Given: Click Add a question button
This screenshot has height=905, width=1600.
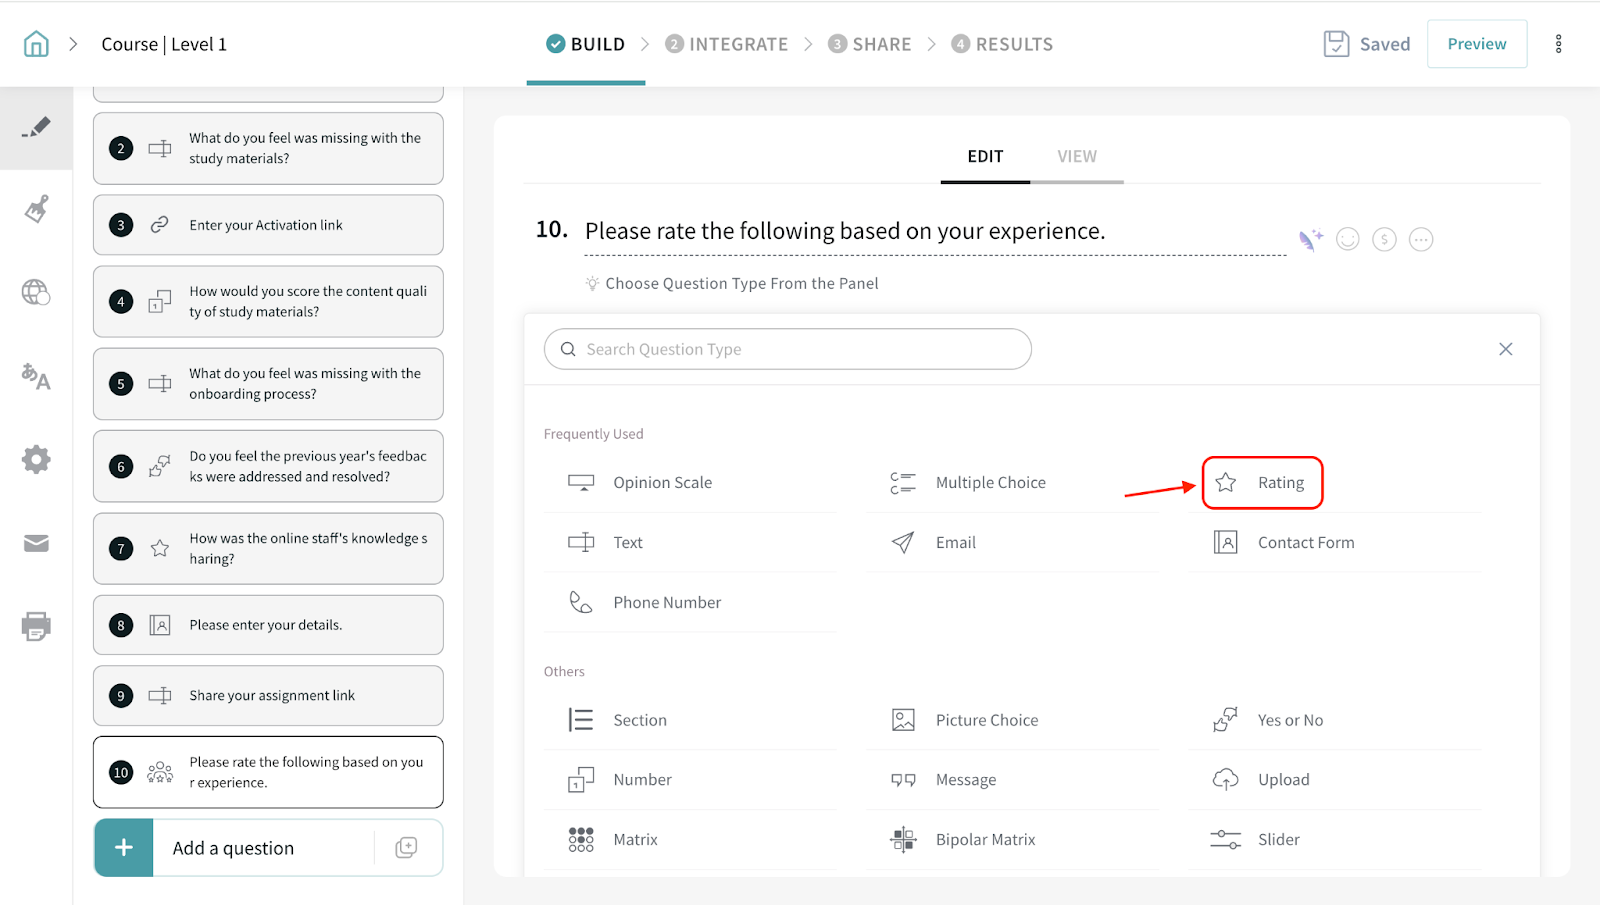Looking at the screenshot, I should point(233,848).
